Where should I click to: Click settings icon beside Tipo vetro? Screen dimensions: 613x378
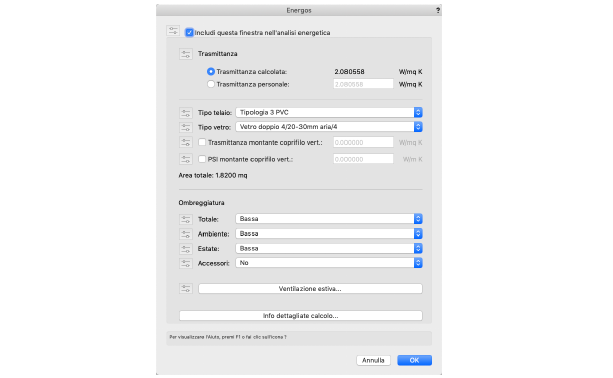(x=186, y=127)
